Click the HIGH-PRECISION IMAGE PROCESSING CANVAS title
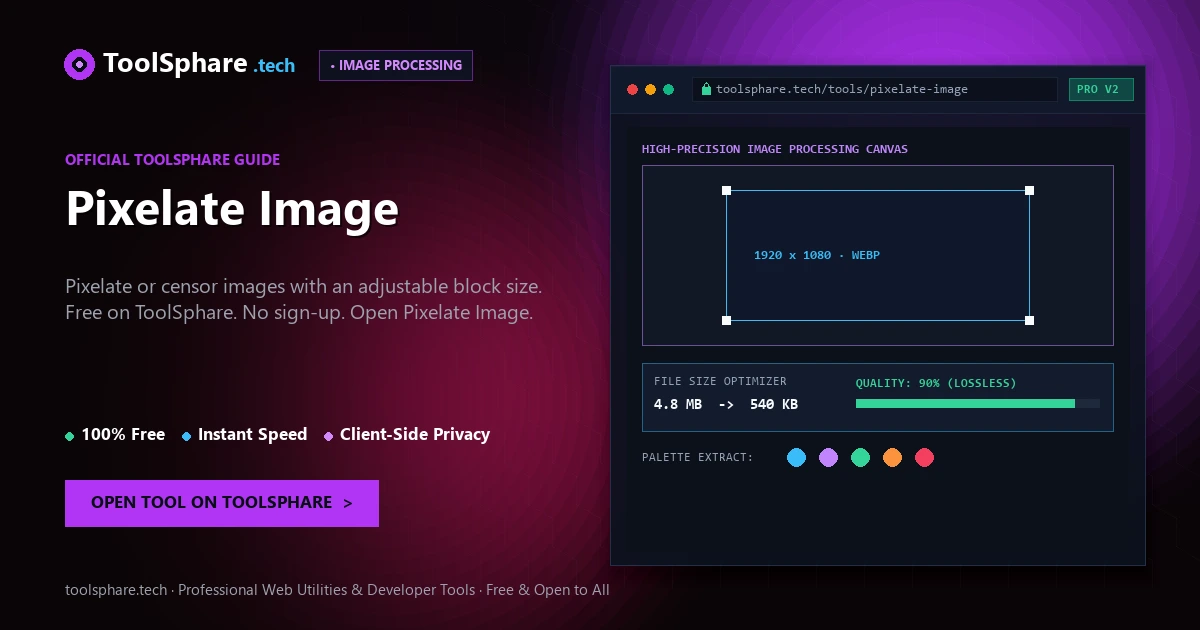Viewport: 1200px width, 630px height. pyautogui.click(x=775, y=150)
